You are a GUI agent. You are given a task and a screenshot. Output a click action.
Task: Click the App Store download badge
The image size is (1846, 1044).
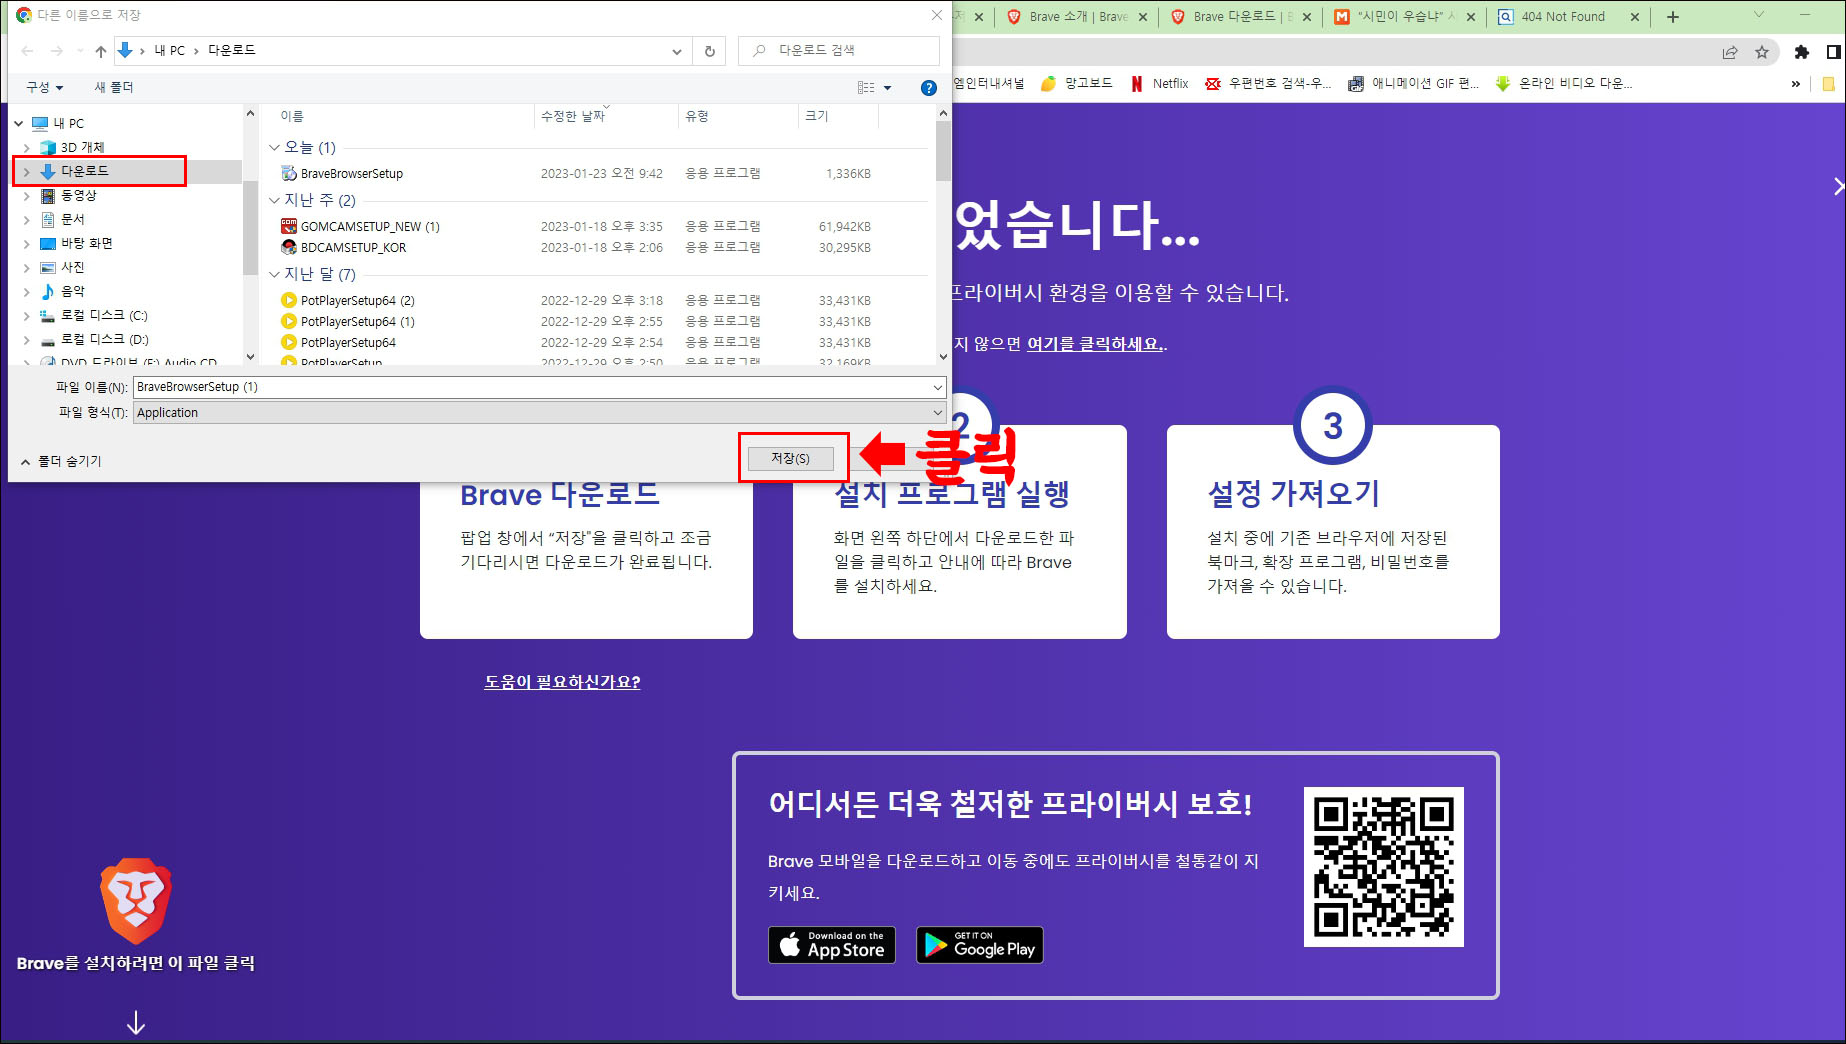(x=831, y=945)
